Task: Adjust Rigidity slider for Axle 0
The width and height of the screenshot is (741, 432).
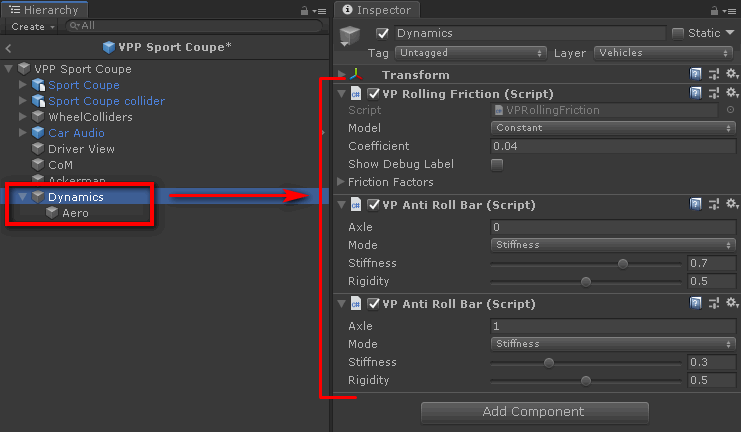Action: point(586,282)
